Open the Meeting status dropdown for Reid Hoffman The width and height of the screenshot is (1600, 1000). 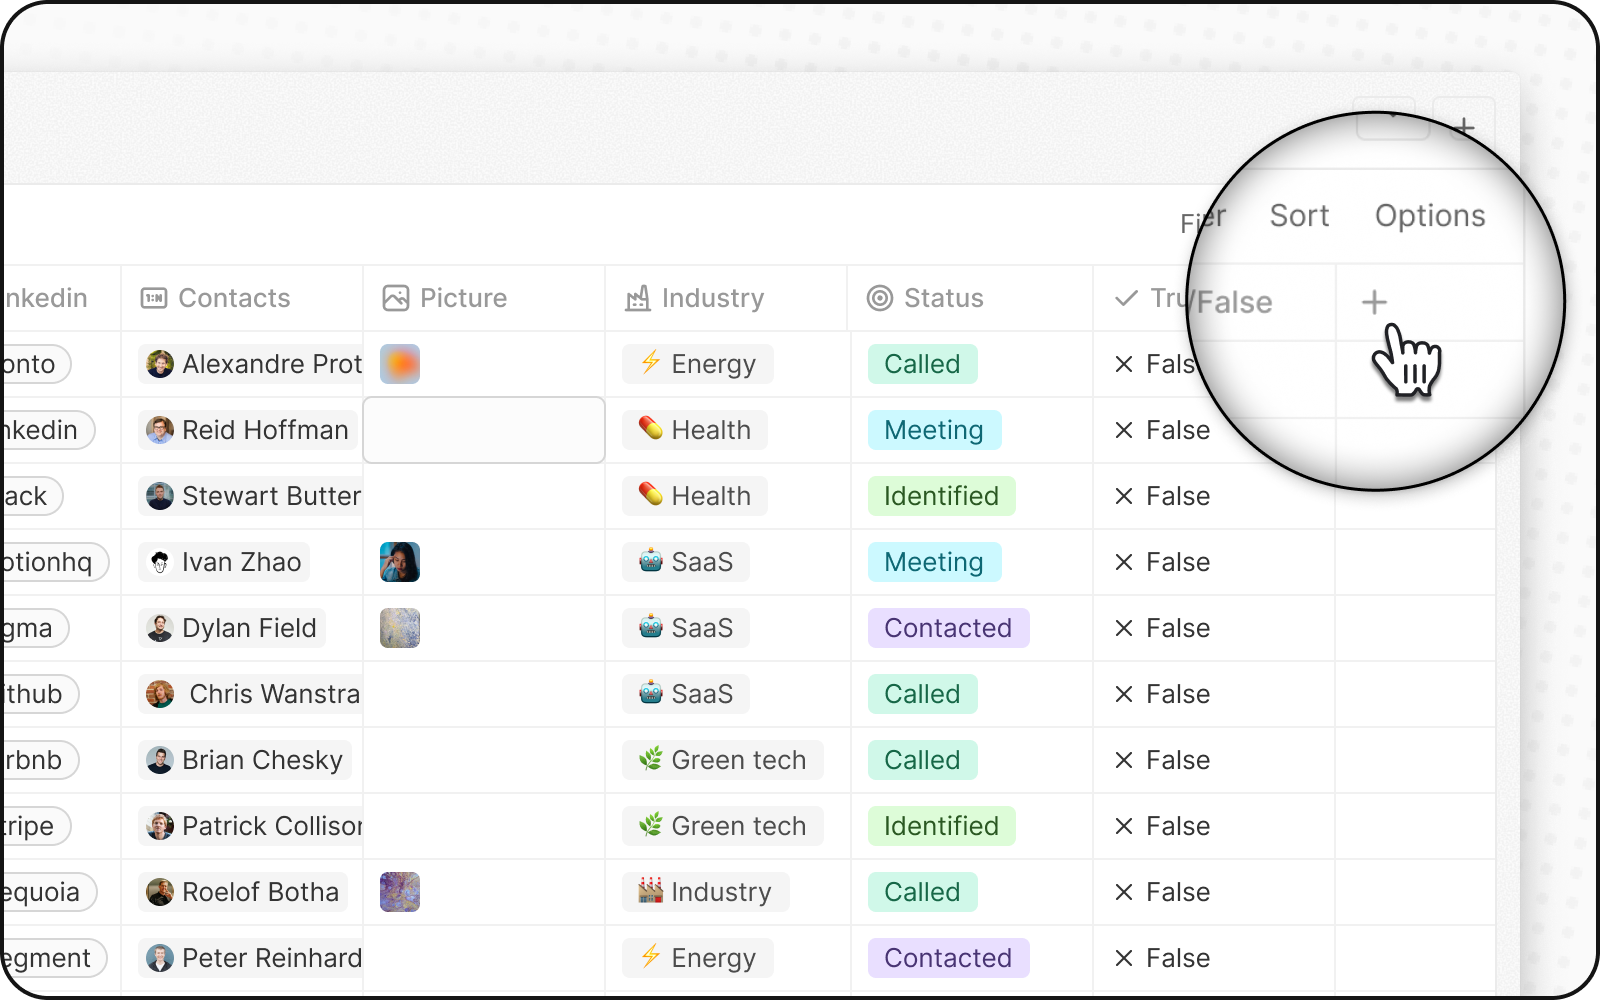point(934,430)
